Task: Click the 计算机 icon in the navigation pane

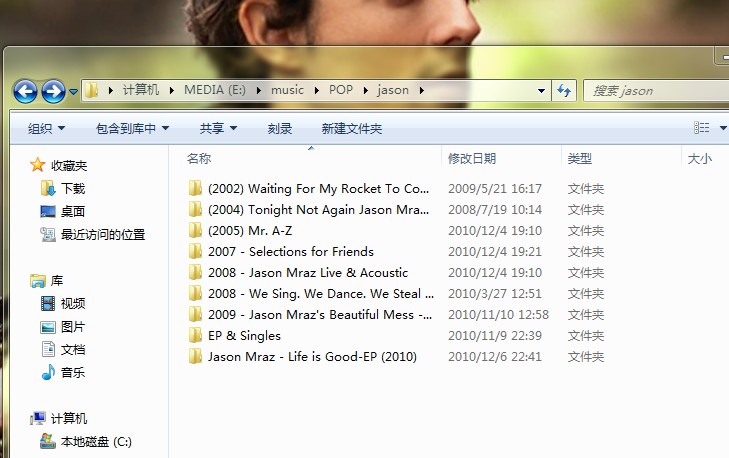Action: click(x=38, y=418)
